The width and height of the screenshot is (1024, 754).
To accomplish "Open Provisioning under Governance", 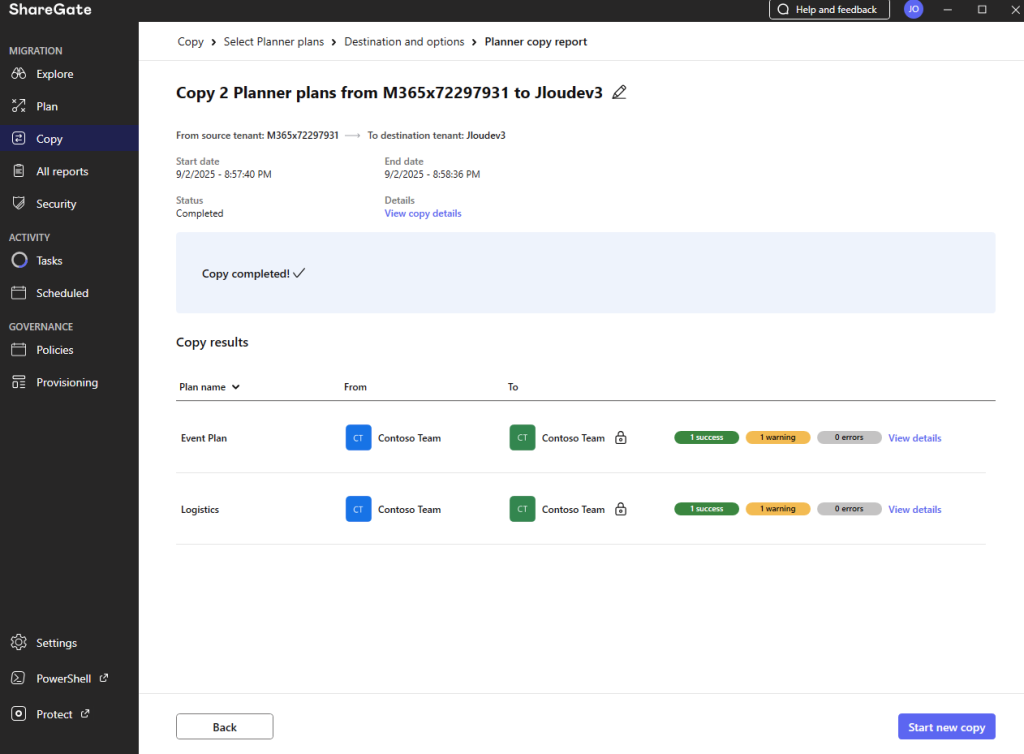I will pyautogui.click(x=67, y=383).
